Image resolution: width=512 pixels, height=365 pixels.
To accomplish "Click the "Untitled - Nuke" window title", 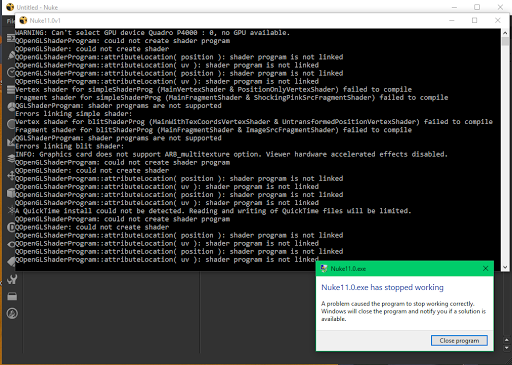I will point(37,7).
